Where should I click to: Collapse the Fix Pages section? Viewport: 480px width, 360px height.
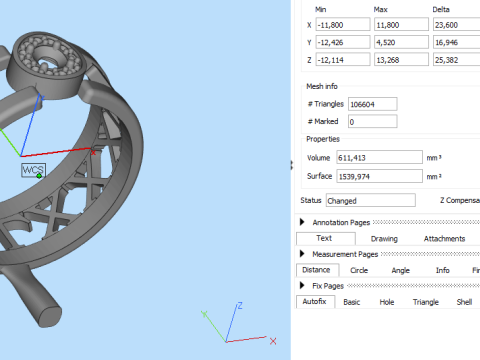click(x=302, y=285)
